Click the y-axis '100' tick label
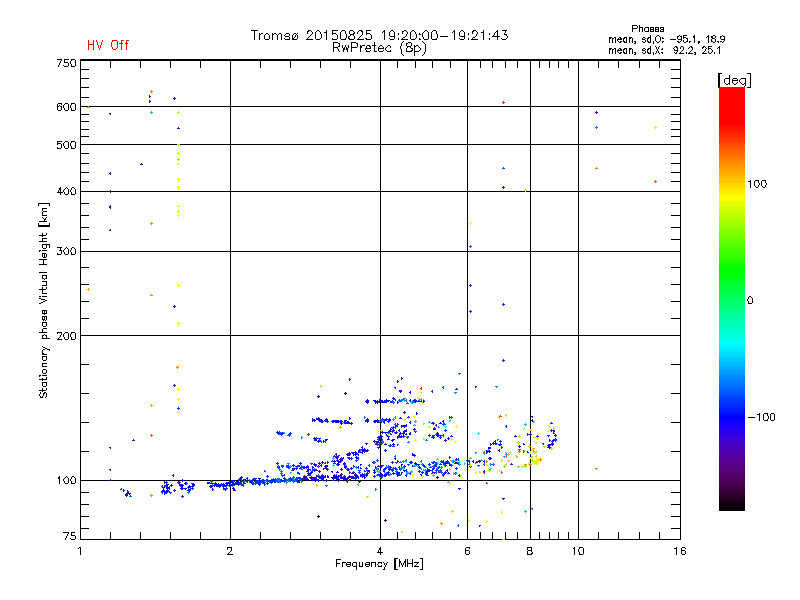This screenshot has height=600, width=800. pos(67,480)
